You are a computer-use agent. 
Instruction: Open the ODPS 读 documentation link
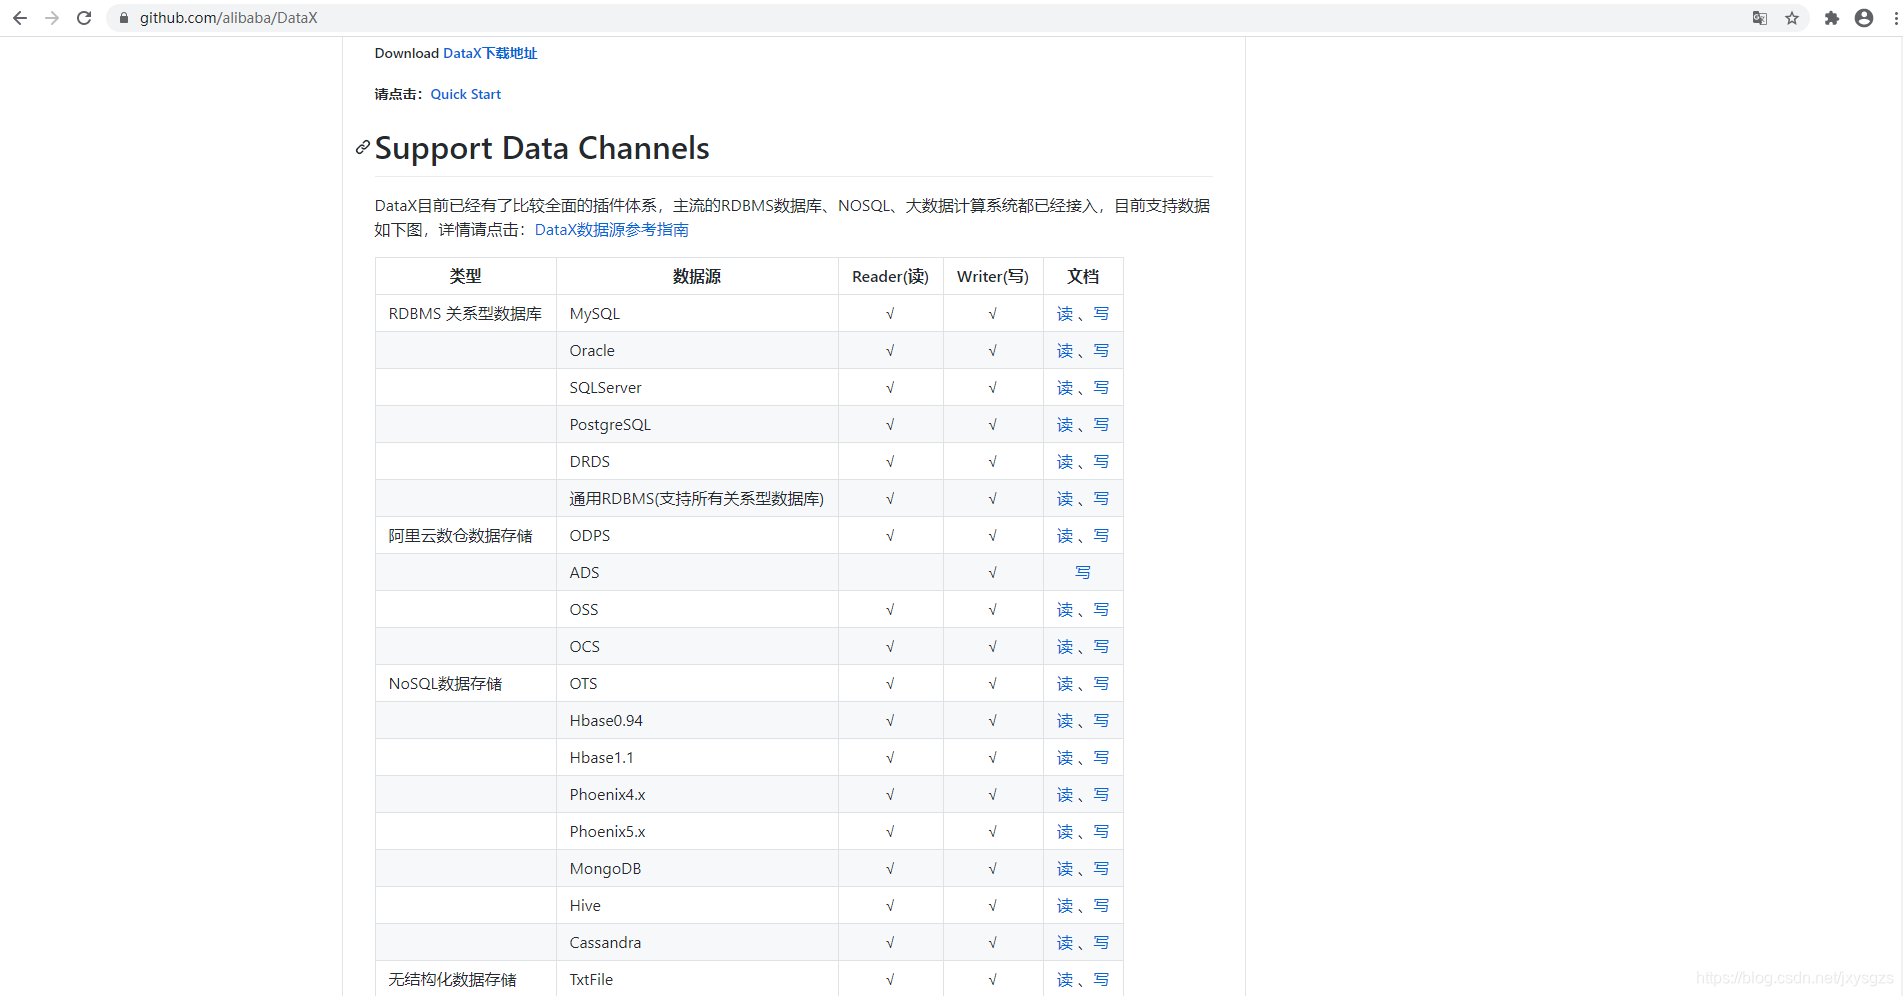pos(1065,536)
